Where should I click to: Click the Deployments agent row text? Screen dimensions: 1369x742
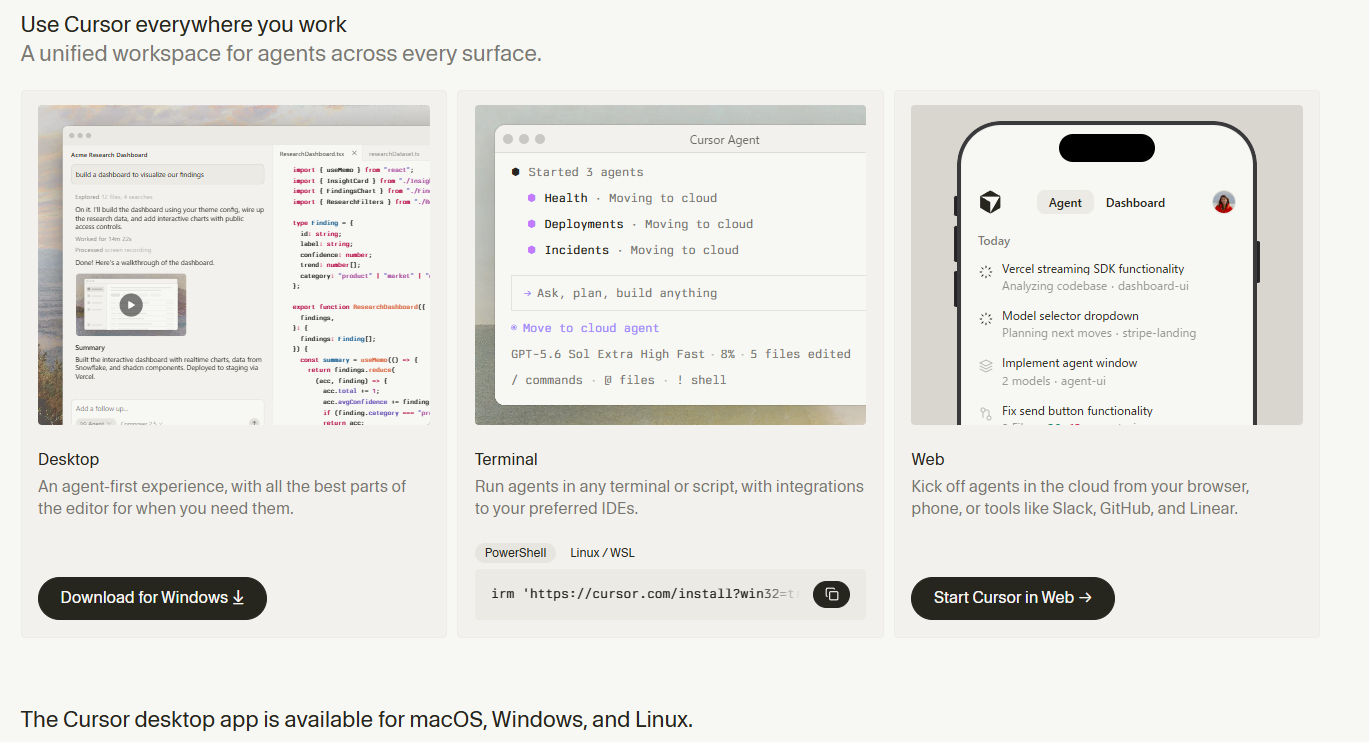pos(648,224)
